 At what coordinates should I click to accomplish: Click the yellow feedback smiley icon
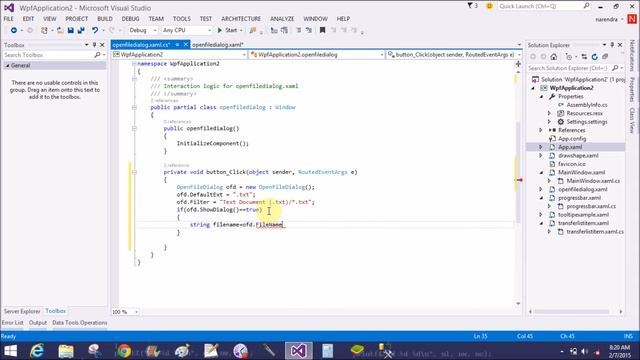(489, 6)
